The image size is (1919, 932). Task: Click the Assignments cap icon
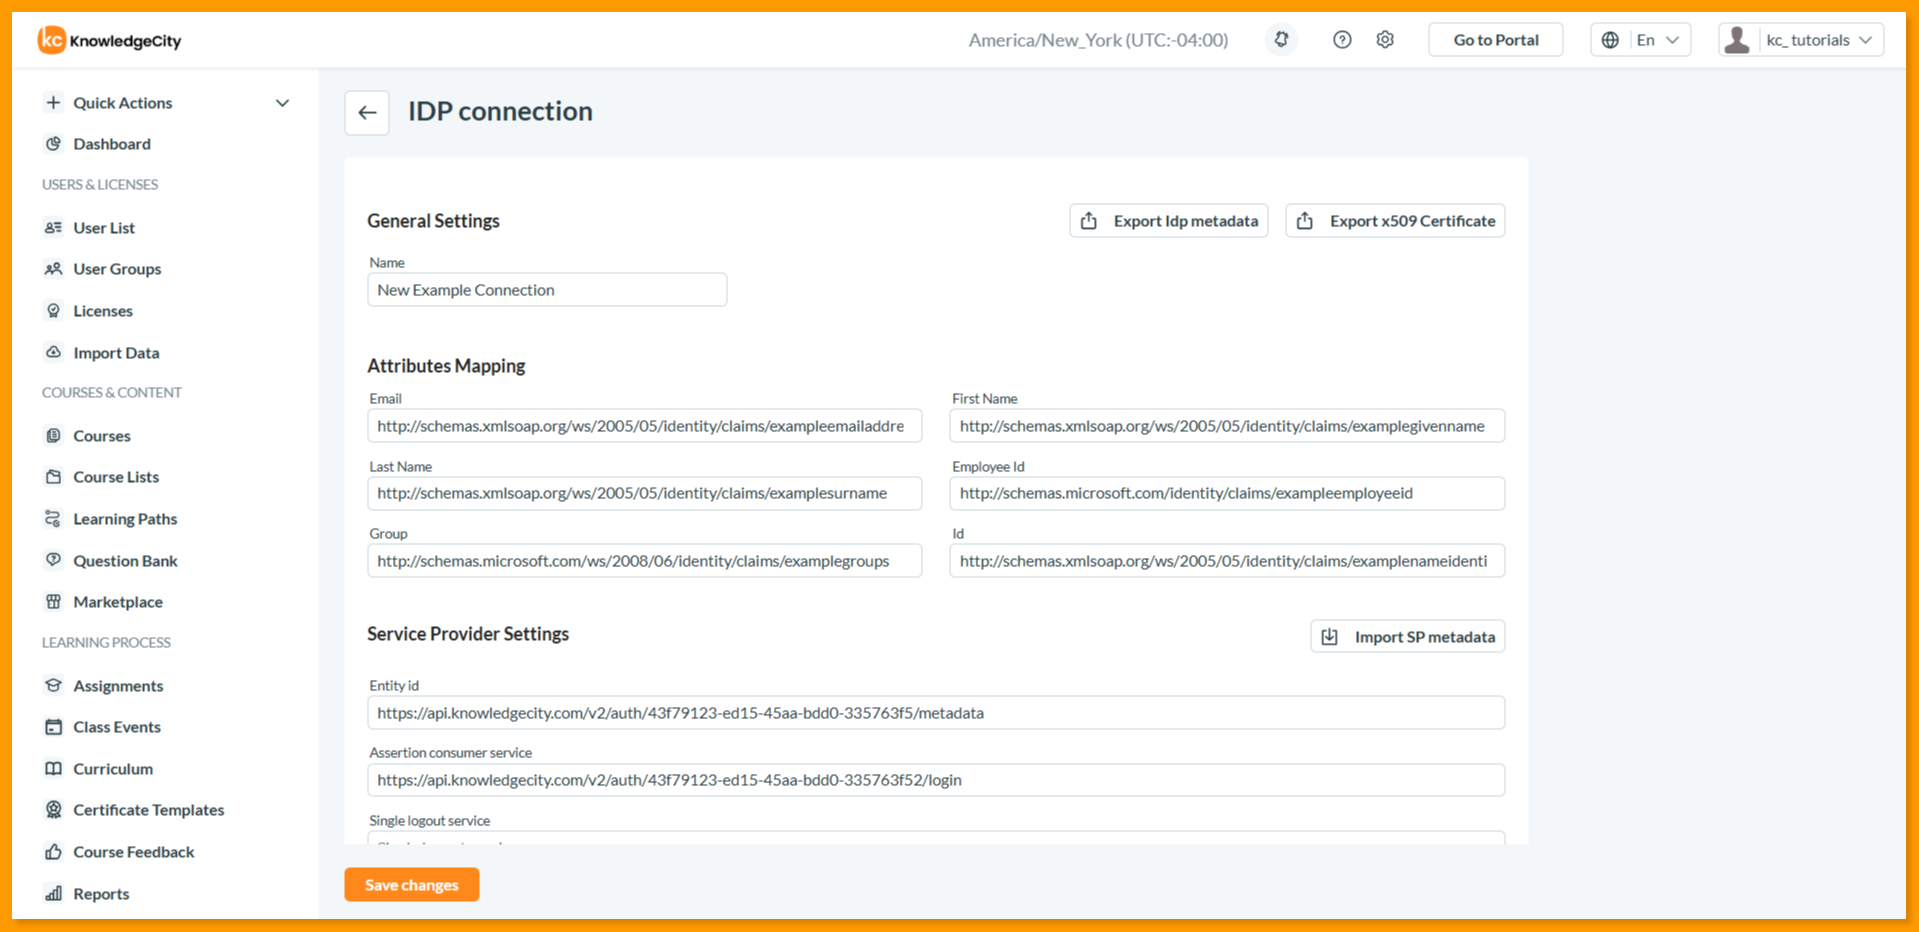[x=54, y=686]
